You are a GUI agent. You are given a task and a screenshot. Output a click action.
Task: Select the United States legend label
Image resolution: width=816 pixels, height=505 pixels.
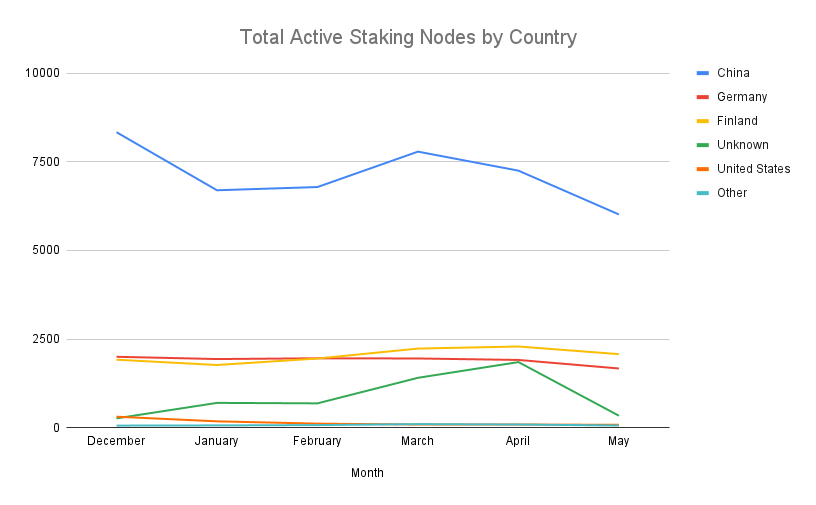[753, 169]
